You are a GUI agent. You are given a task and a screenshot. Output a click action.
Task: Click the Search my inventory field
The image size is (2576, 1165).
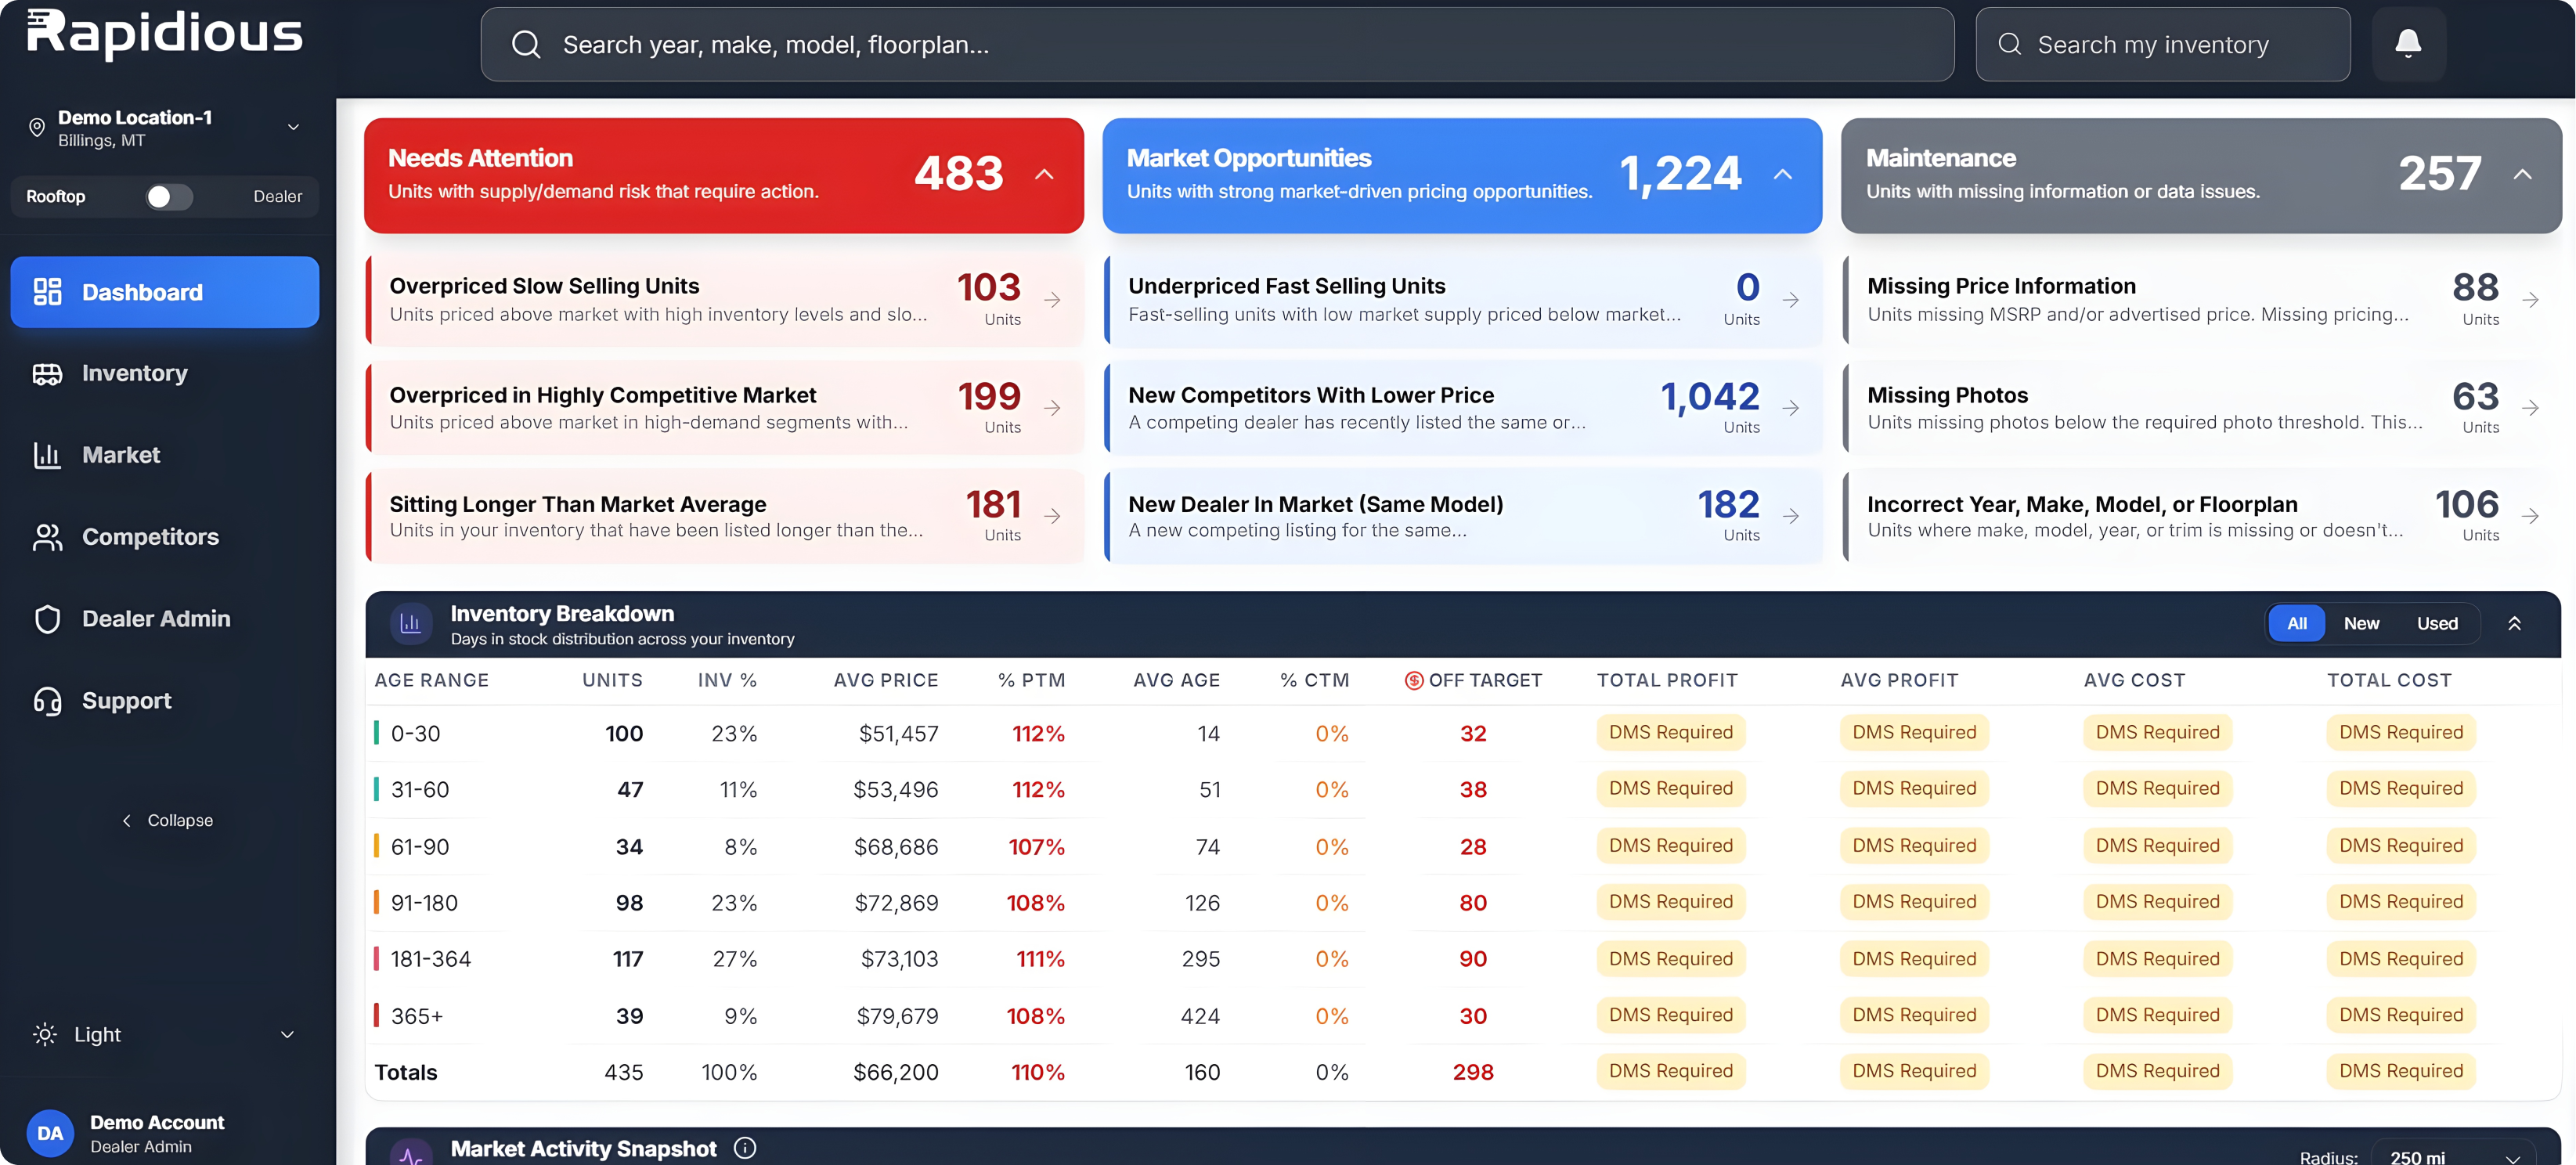2162,44
